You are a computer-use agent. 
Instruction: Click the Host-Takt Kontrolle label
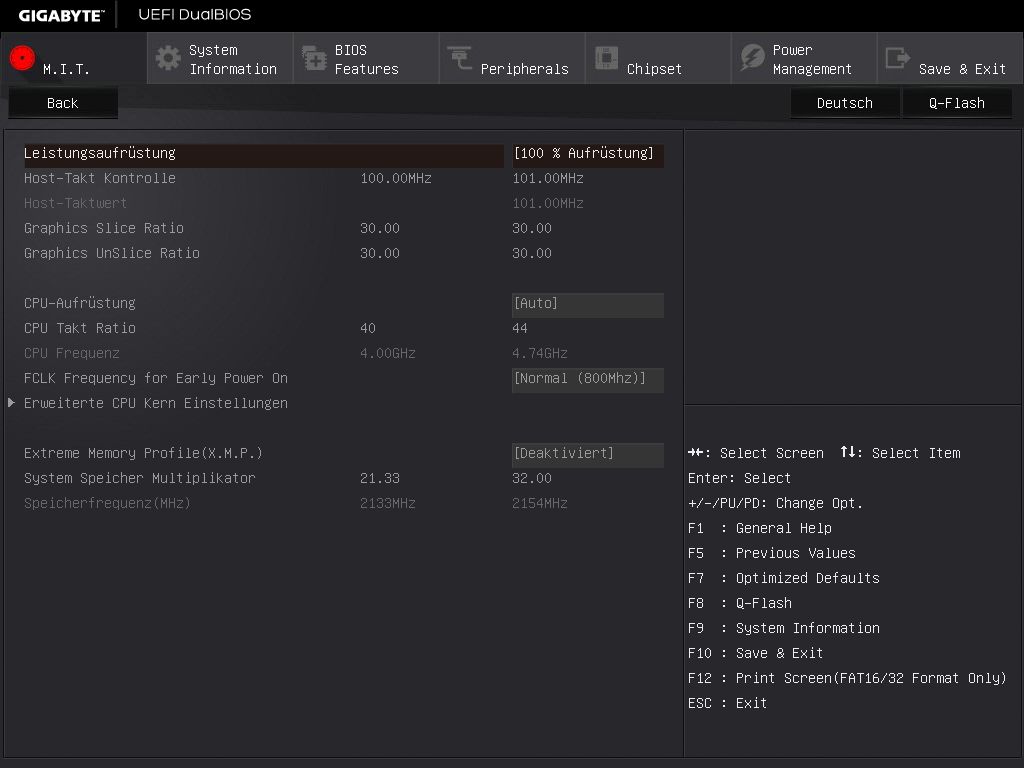100,178
